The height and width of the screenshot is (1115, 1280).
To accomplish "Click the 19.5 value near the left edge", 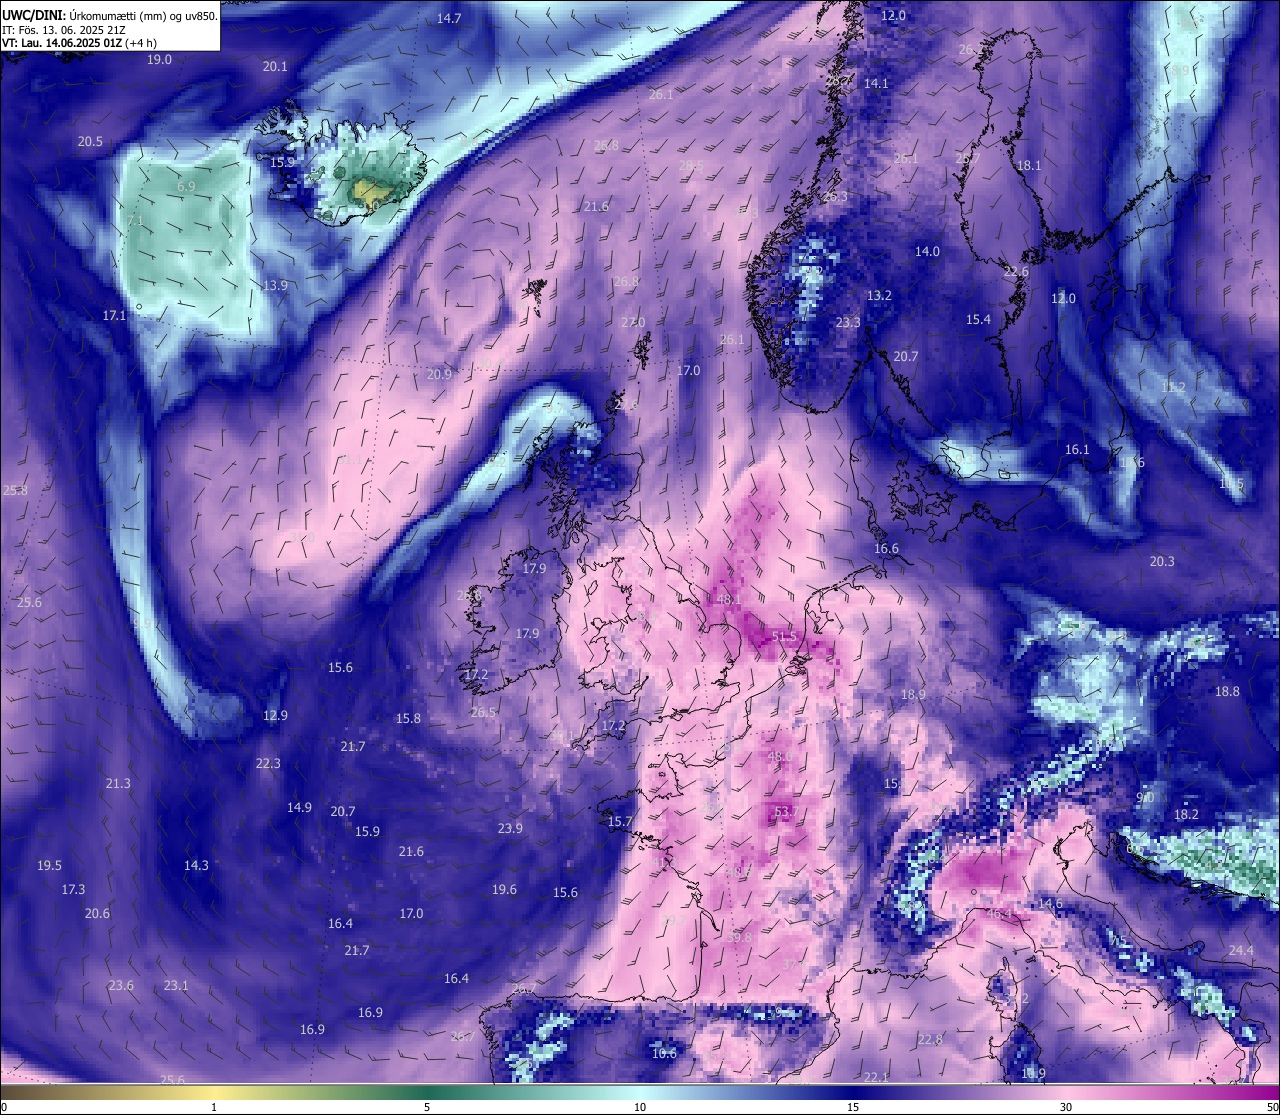I will [x=49, y=866].
